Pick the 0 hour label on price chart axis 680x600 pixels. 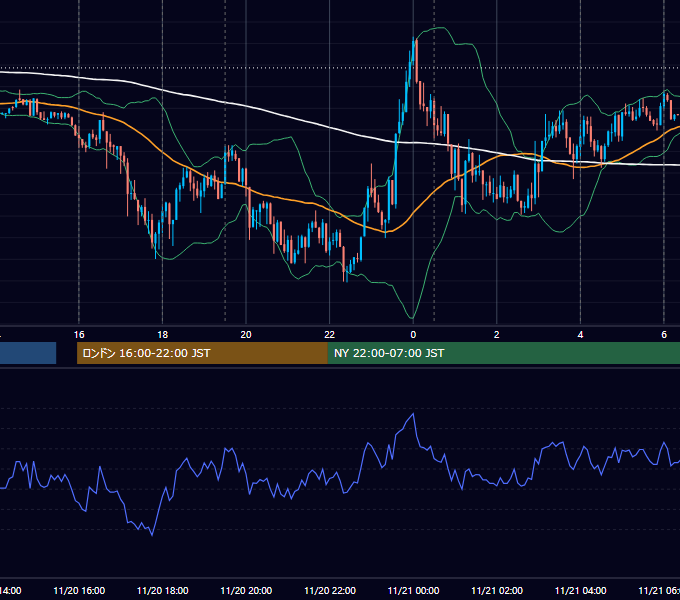(x=413, y=335)
